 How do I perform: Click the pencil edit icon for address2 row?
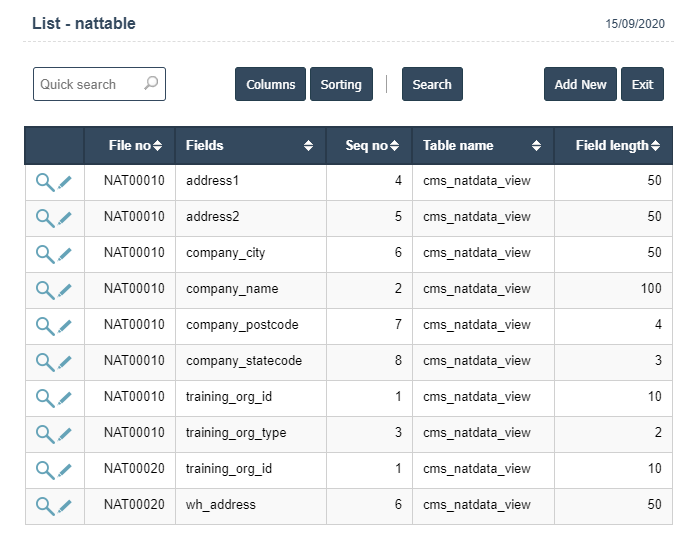(x=65, y=218)
